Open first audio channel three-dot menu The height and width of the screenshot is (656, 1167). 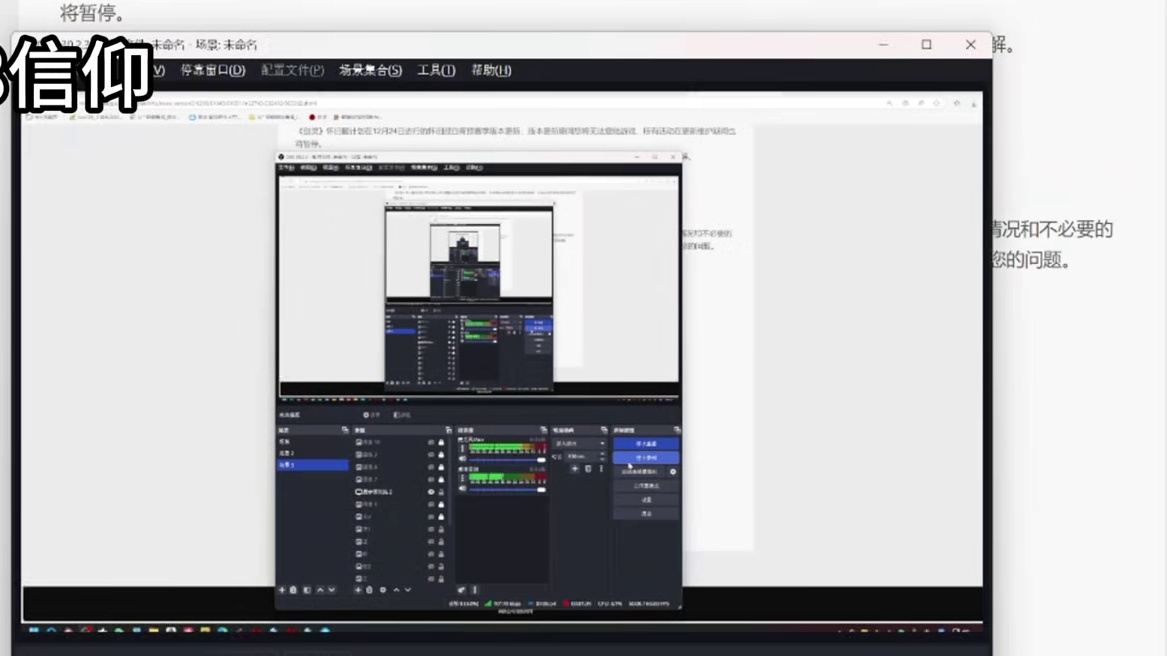462,449
